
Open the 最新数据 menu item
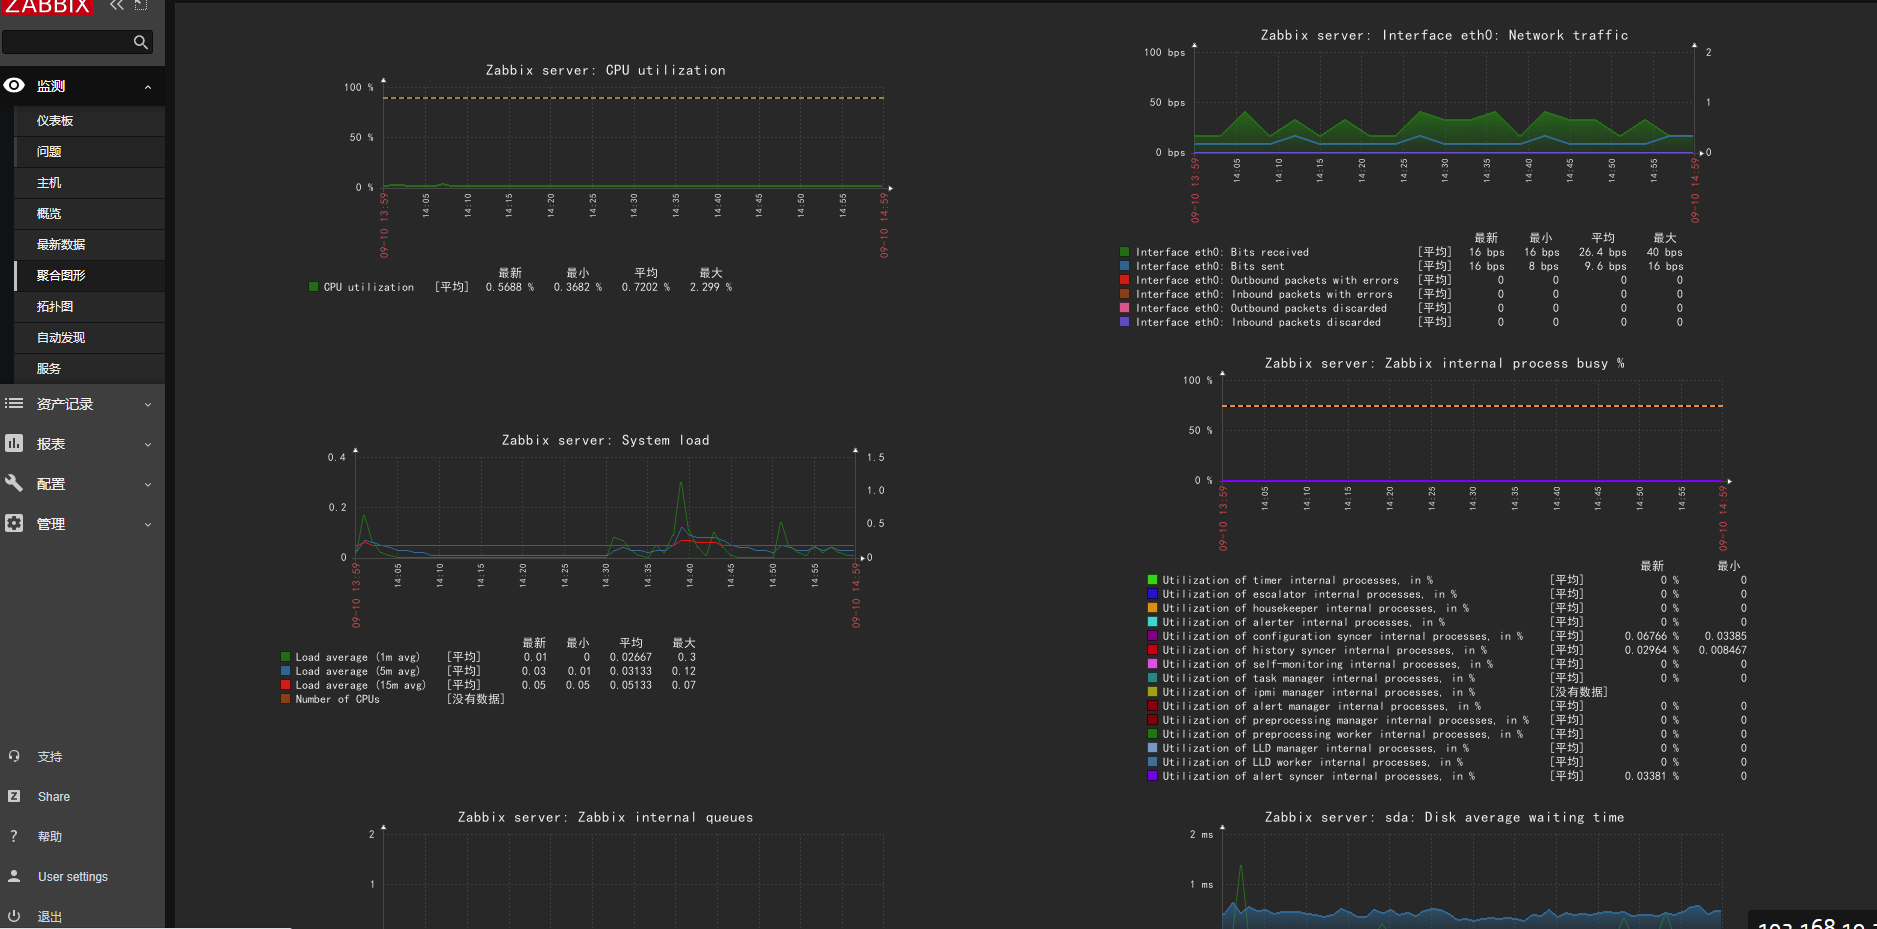90,245
